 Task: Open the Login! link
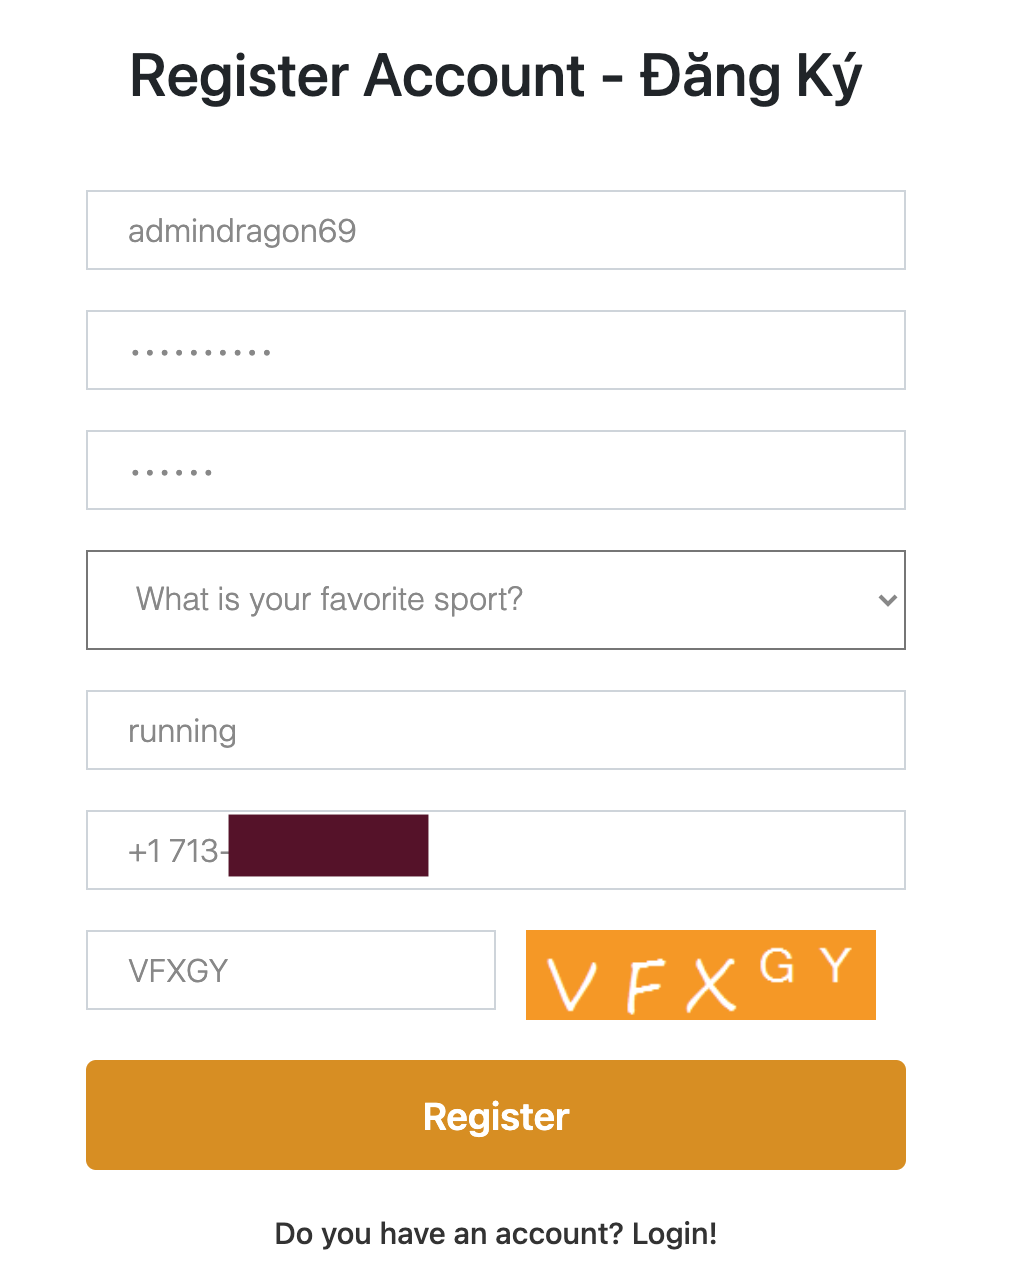pyautogui.click(x=675, y=1234)
